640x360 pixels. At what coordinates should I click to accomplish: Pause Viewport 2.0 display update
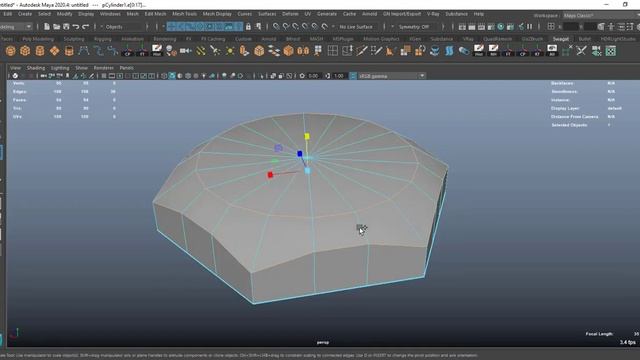(x=530, y=27)
